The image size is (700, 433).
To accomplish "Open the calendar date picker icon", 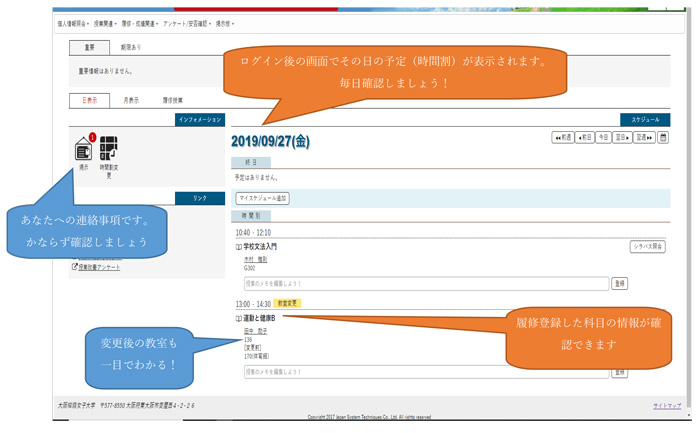I will tap(663, 138).
